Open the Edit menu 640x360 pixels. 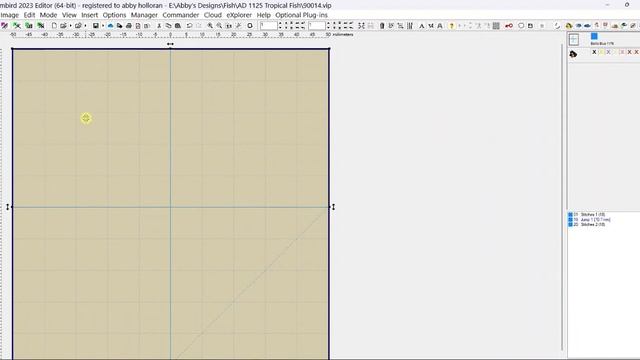[29, 15]
